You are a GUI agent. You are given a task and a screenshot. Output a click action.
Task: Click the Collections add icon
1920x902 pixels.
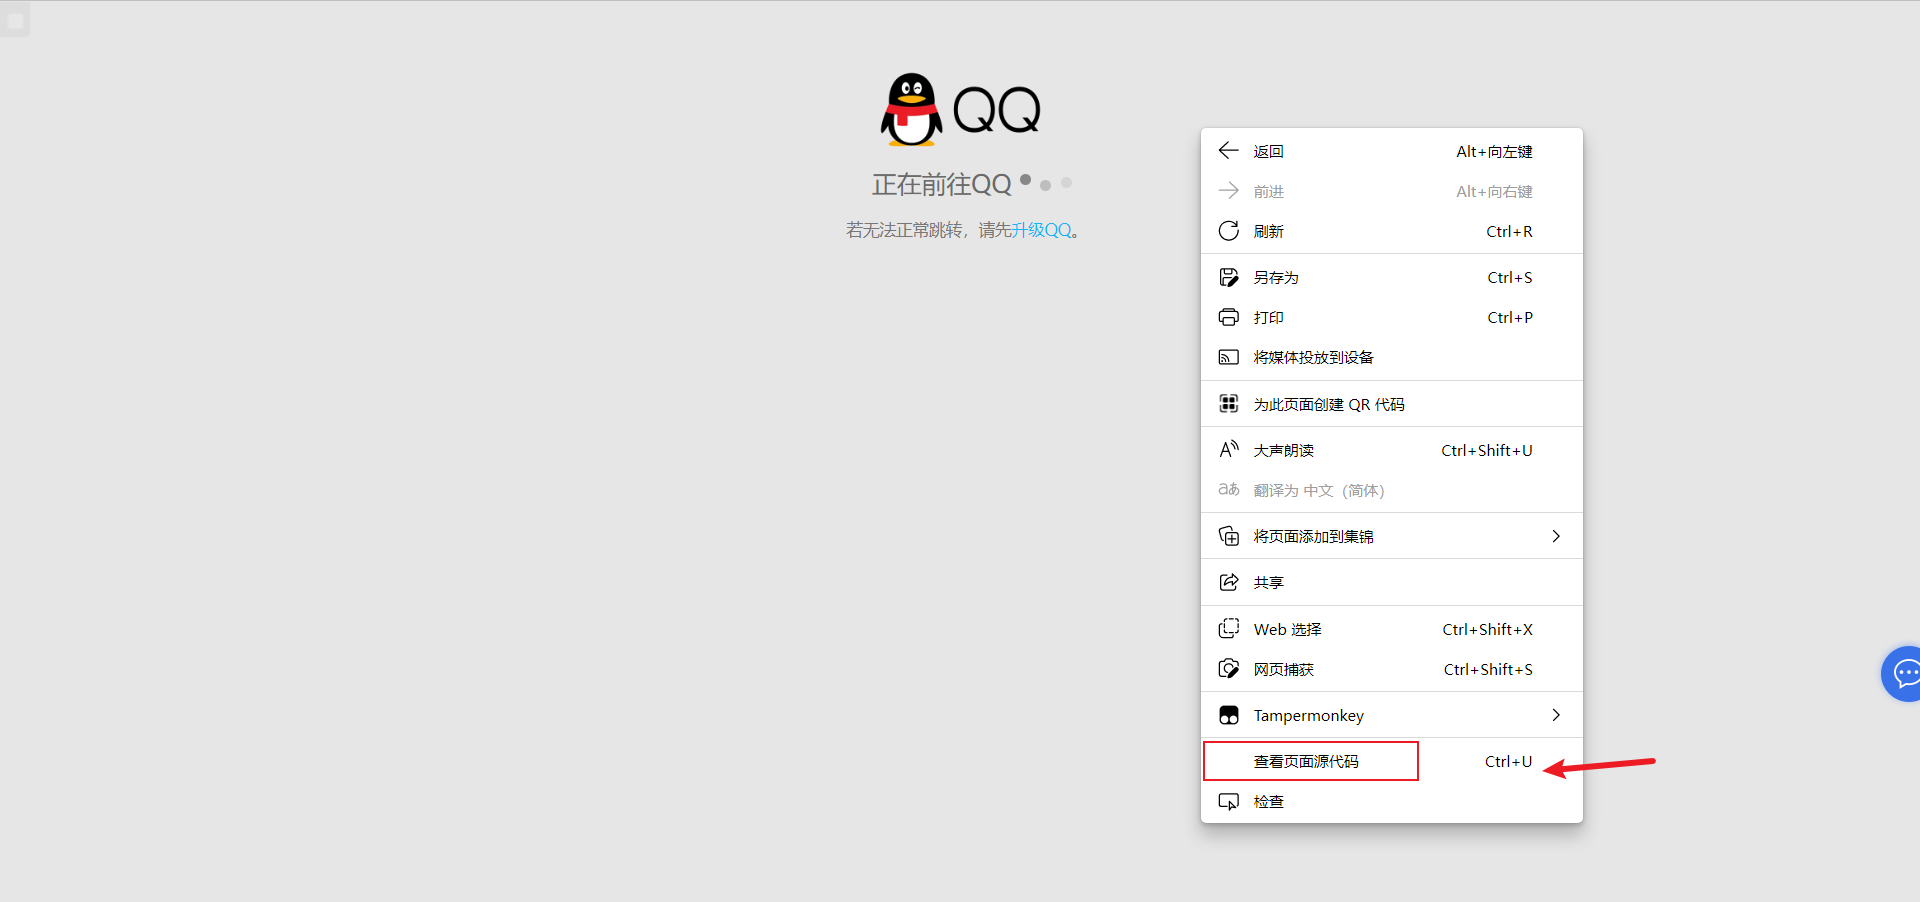[1229, 536]
